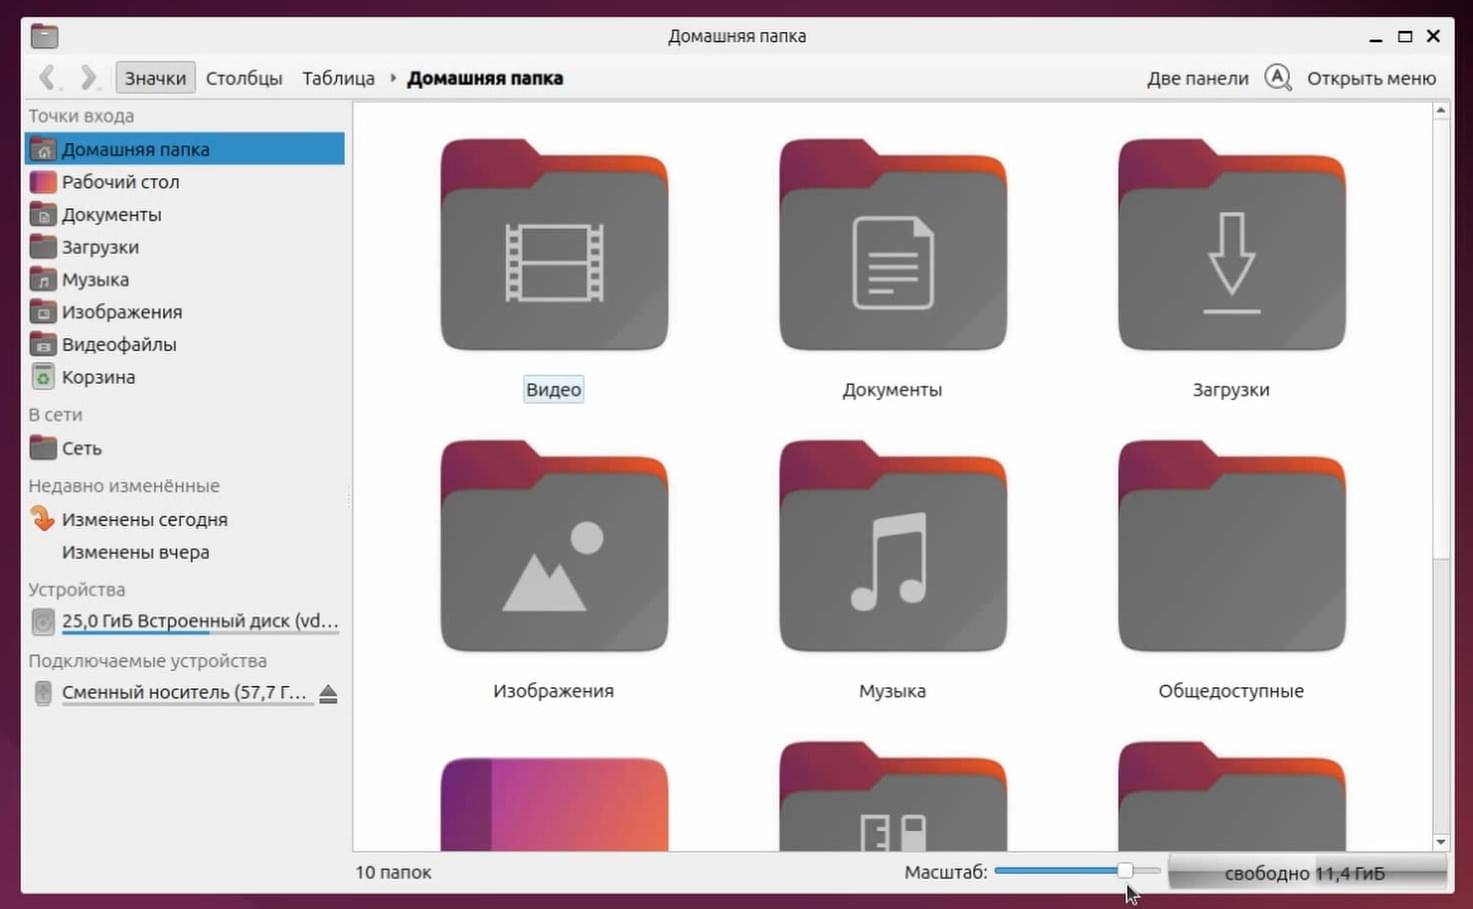
Task: Click the vertical scrollbar thumb
Action: click(x=1441, y=337)
